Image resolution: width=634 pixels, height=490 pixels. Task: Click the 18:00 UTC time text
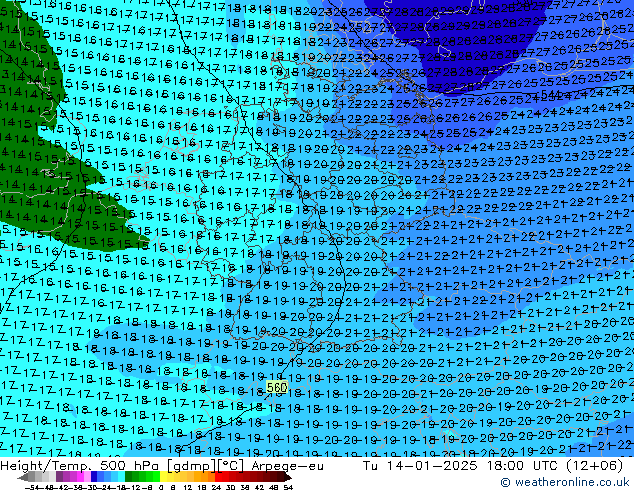523,466
